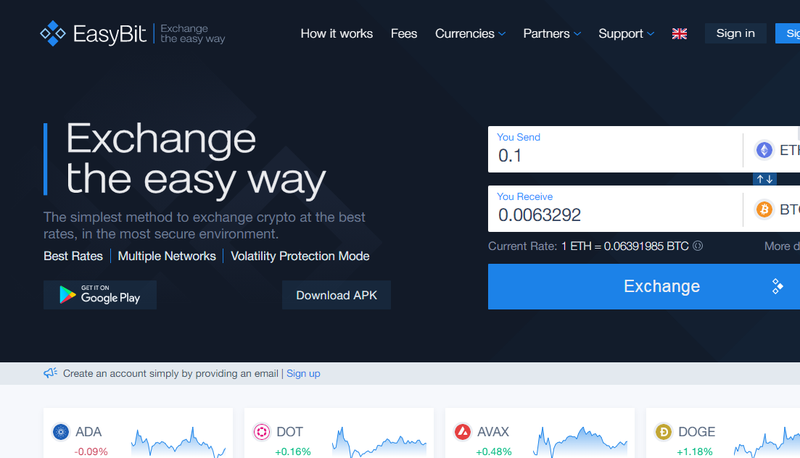
Task: Click the Best Rates text
Action: coord(73,256)
